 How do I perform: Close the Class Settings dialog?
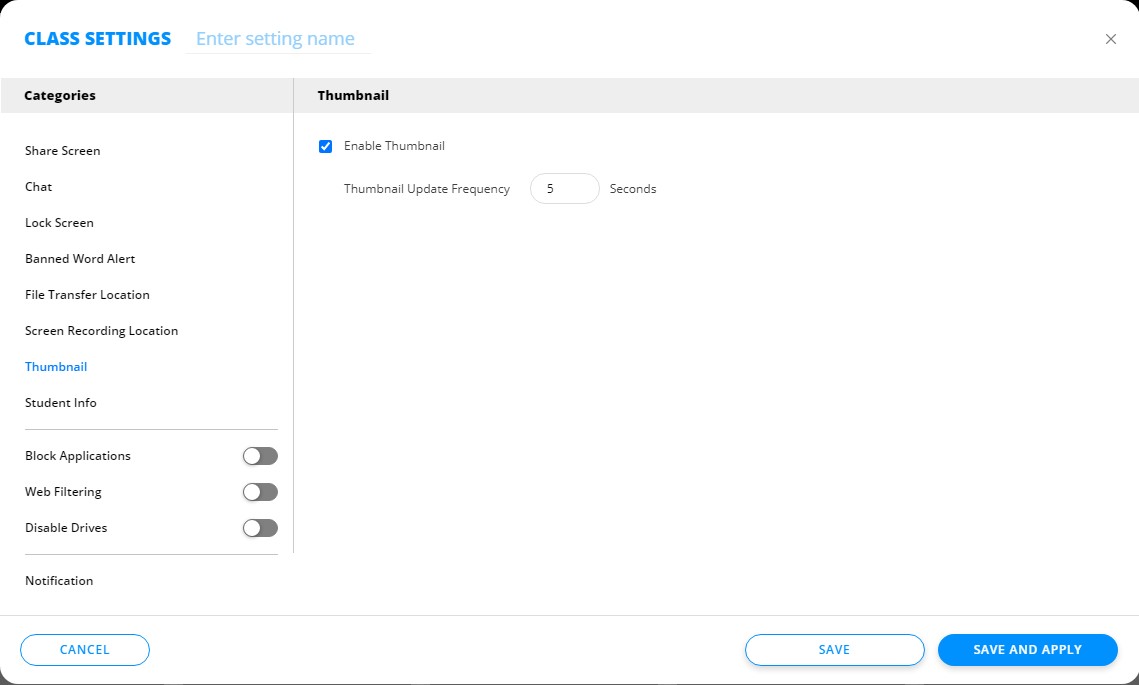coord(1110,39)
